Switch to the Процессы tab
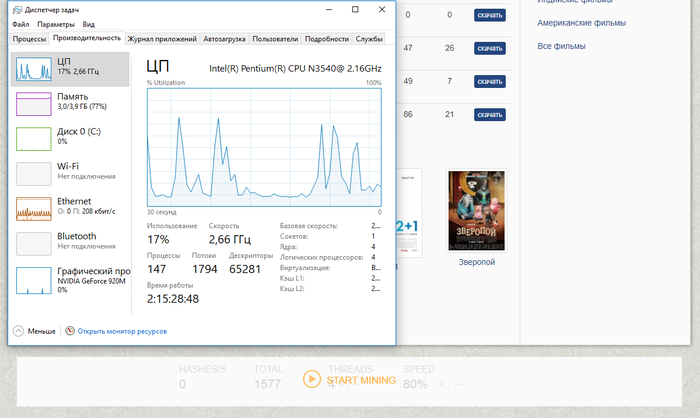The height and width of the screenshot is (418, 700). pos(29,39)
